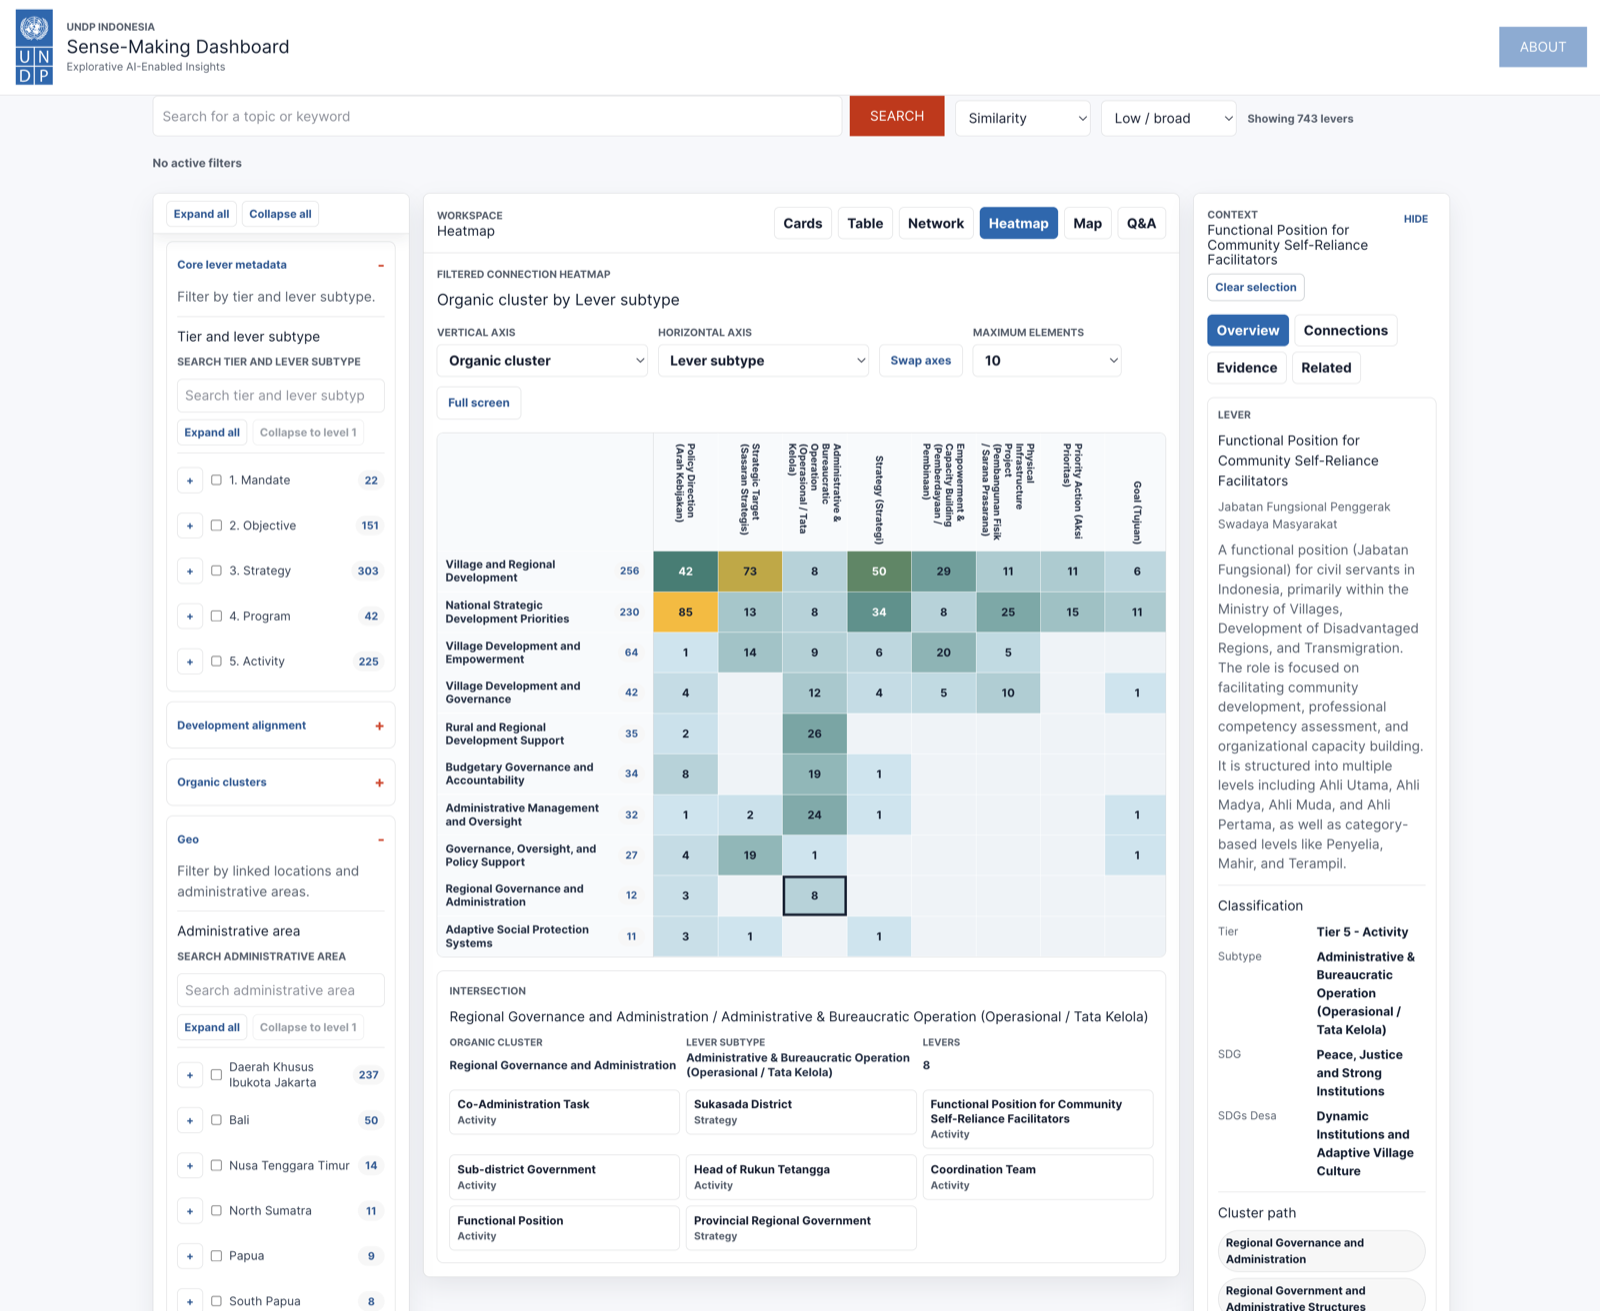
Task: Collapse Core lever metadata minus icon
Action: [381, 265]
